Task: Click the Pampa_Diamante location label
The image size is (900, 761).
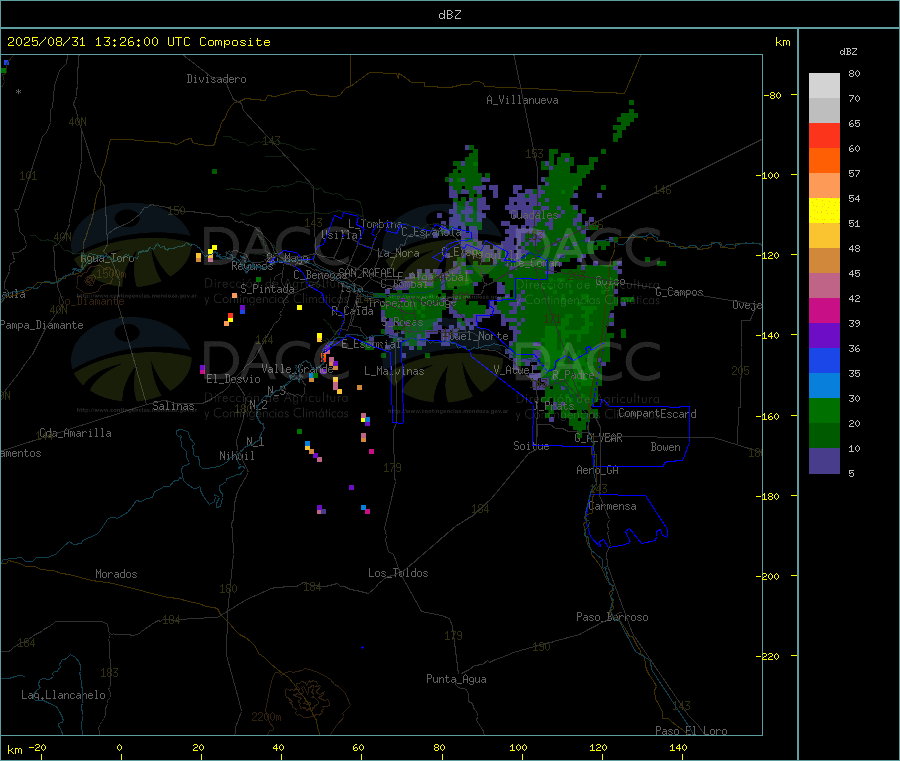Action: pos(42,325)
